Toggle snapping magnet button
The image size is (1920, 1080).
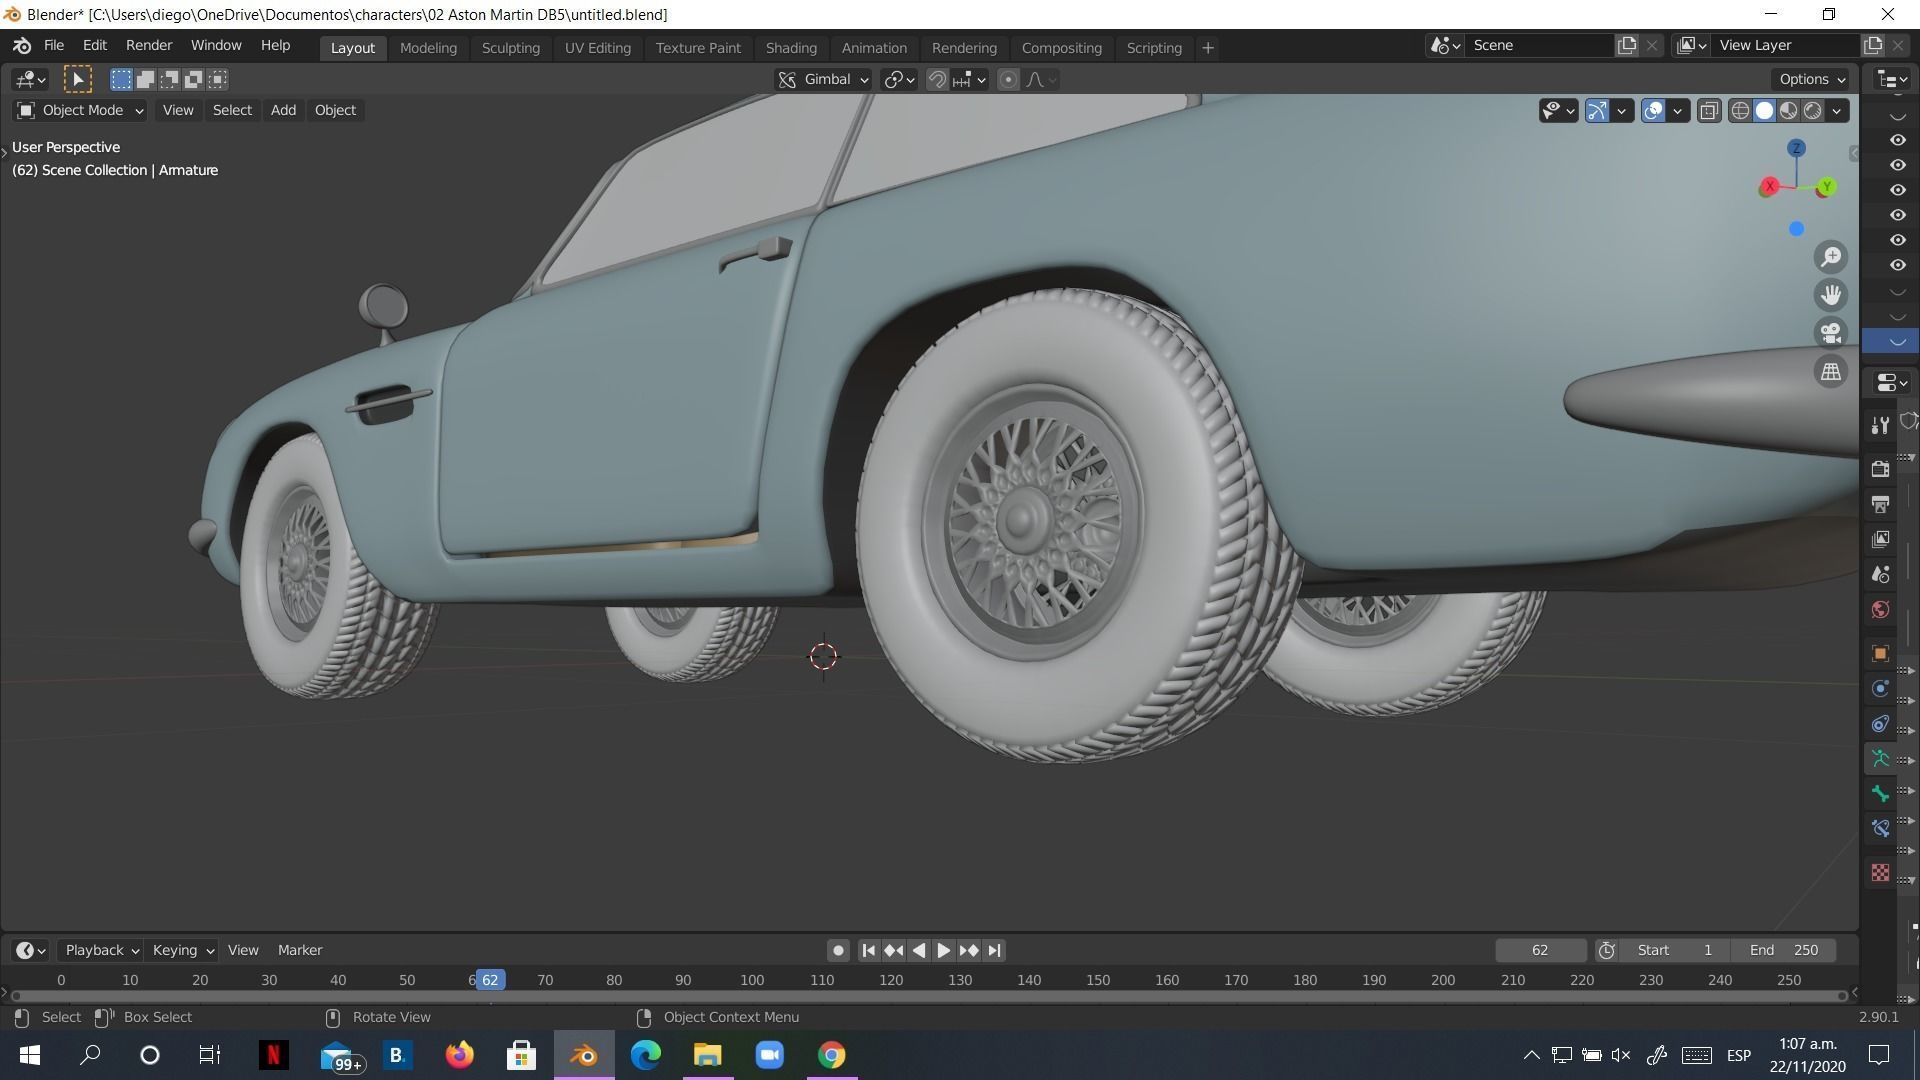coord(937,79)
